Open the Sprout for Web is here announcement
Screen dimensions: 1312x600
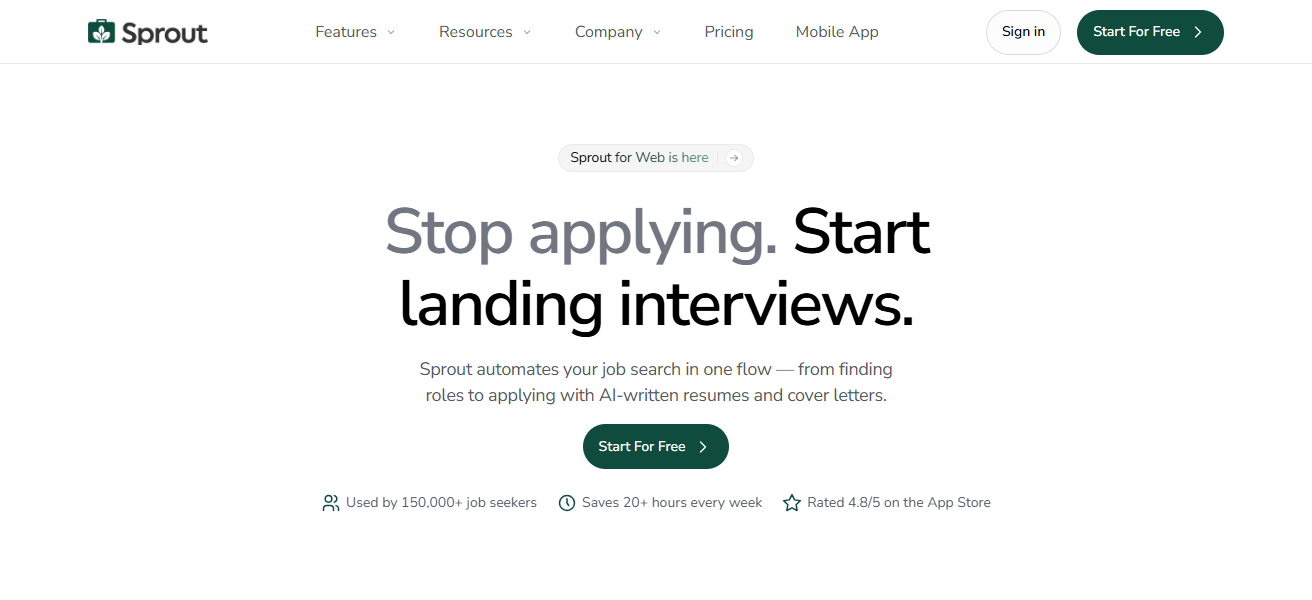tap(656, 158)
